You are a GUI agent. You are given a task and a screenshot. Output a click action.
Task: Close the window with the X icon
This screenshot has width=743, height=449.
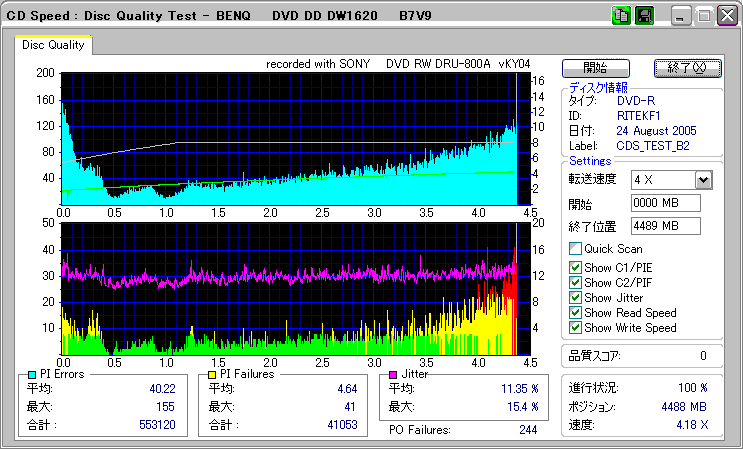click(725, 16)
